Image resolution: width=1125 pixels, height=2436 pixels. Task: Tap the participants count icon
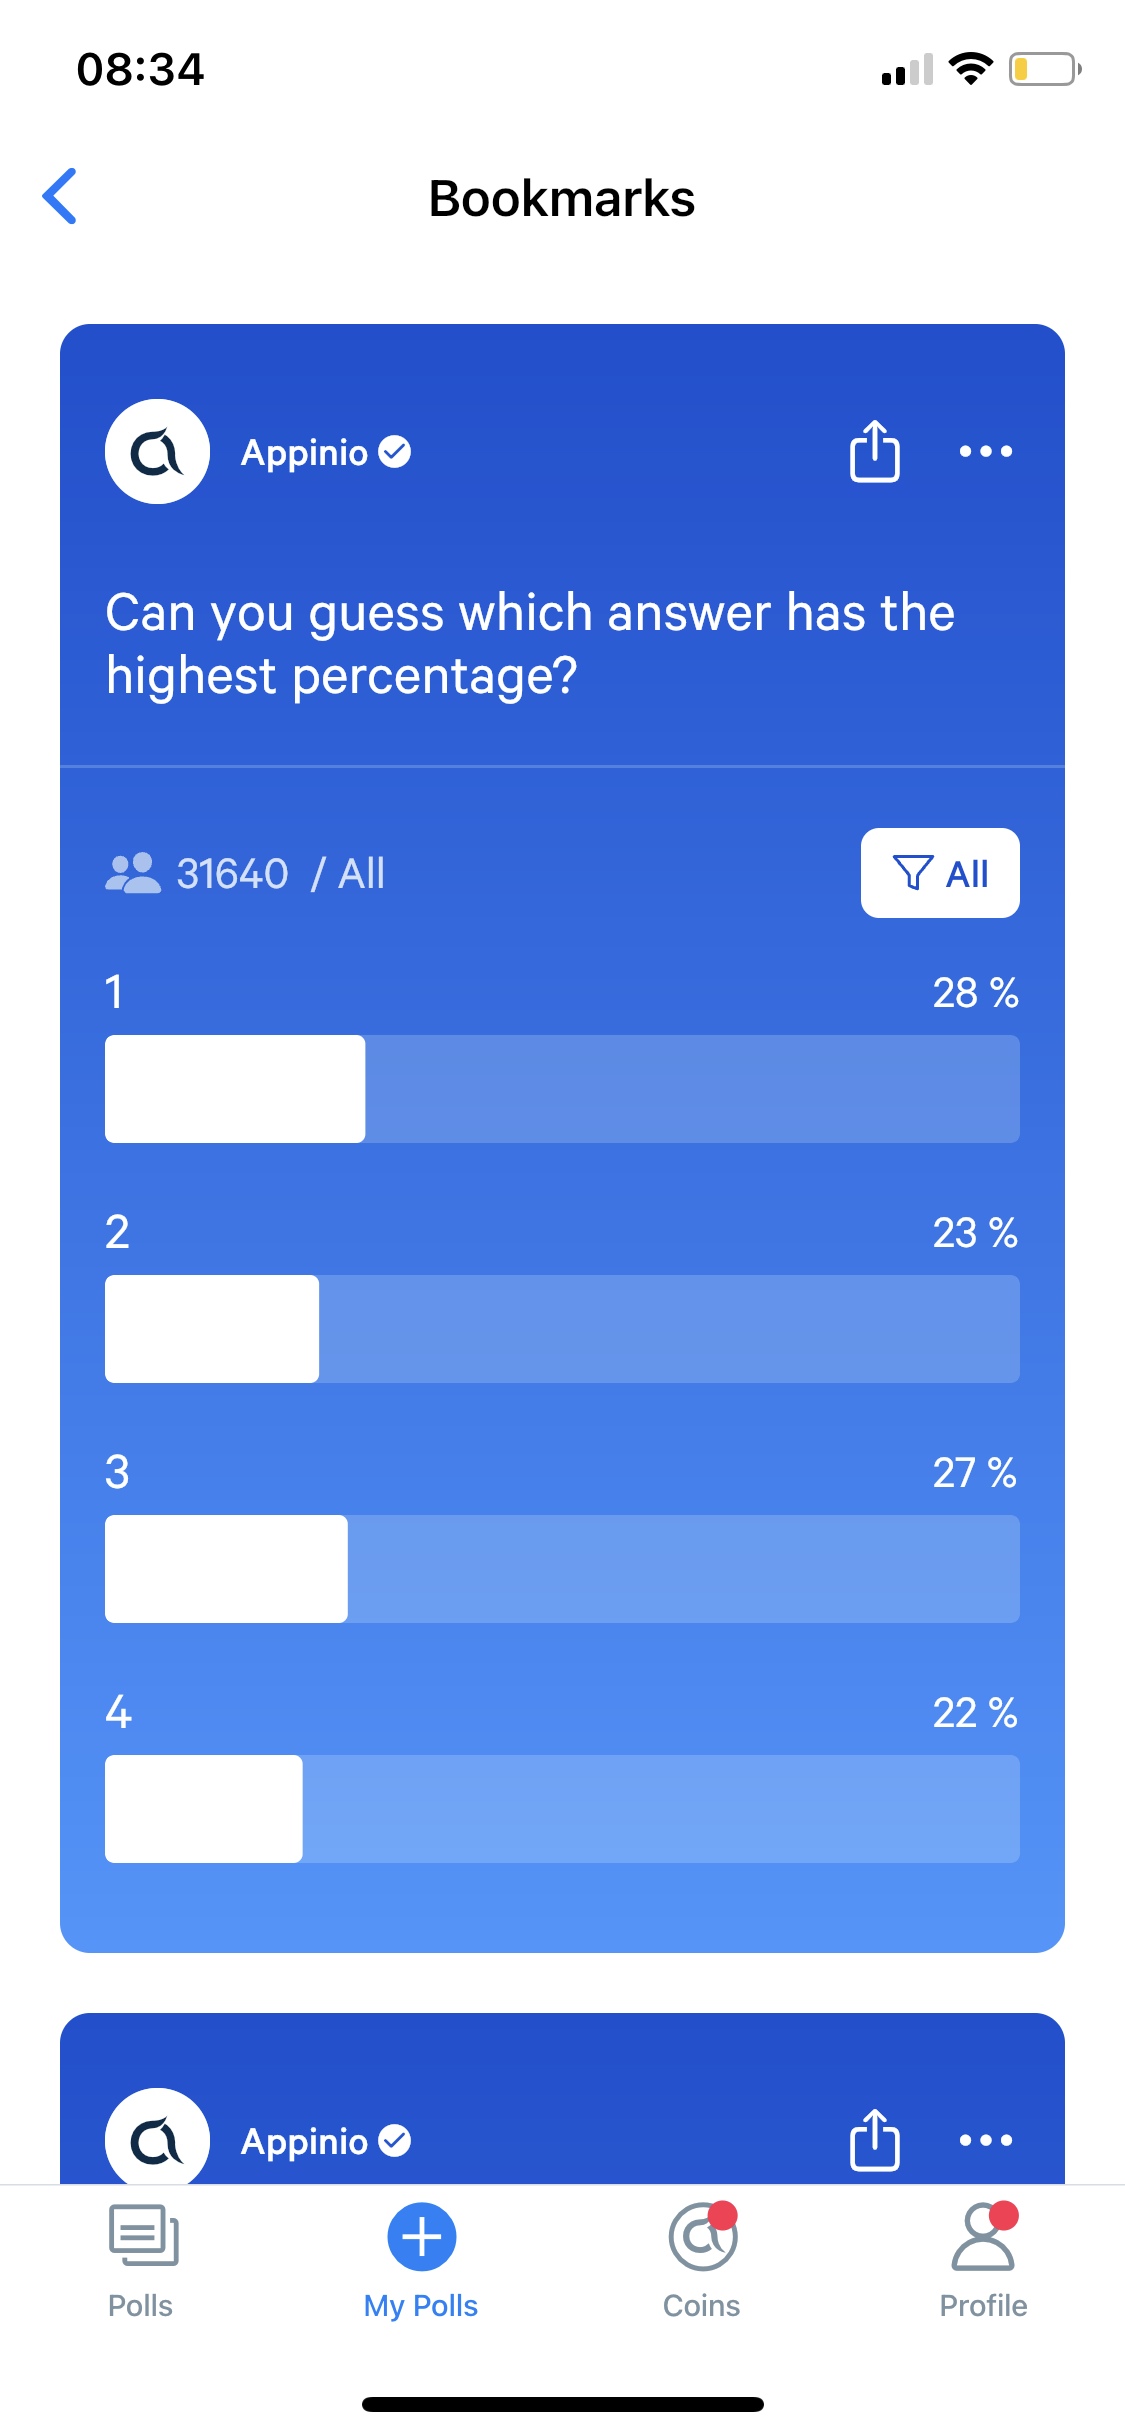point(132,873)
